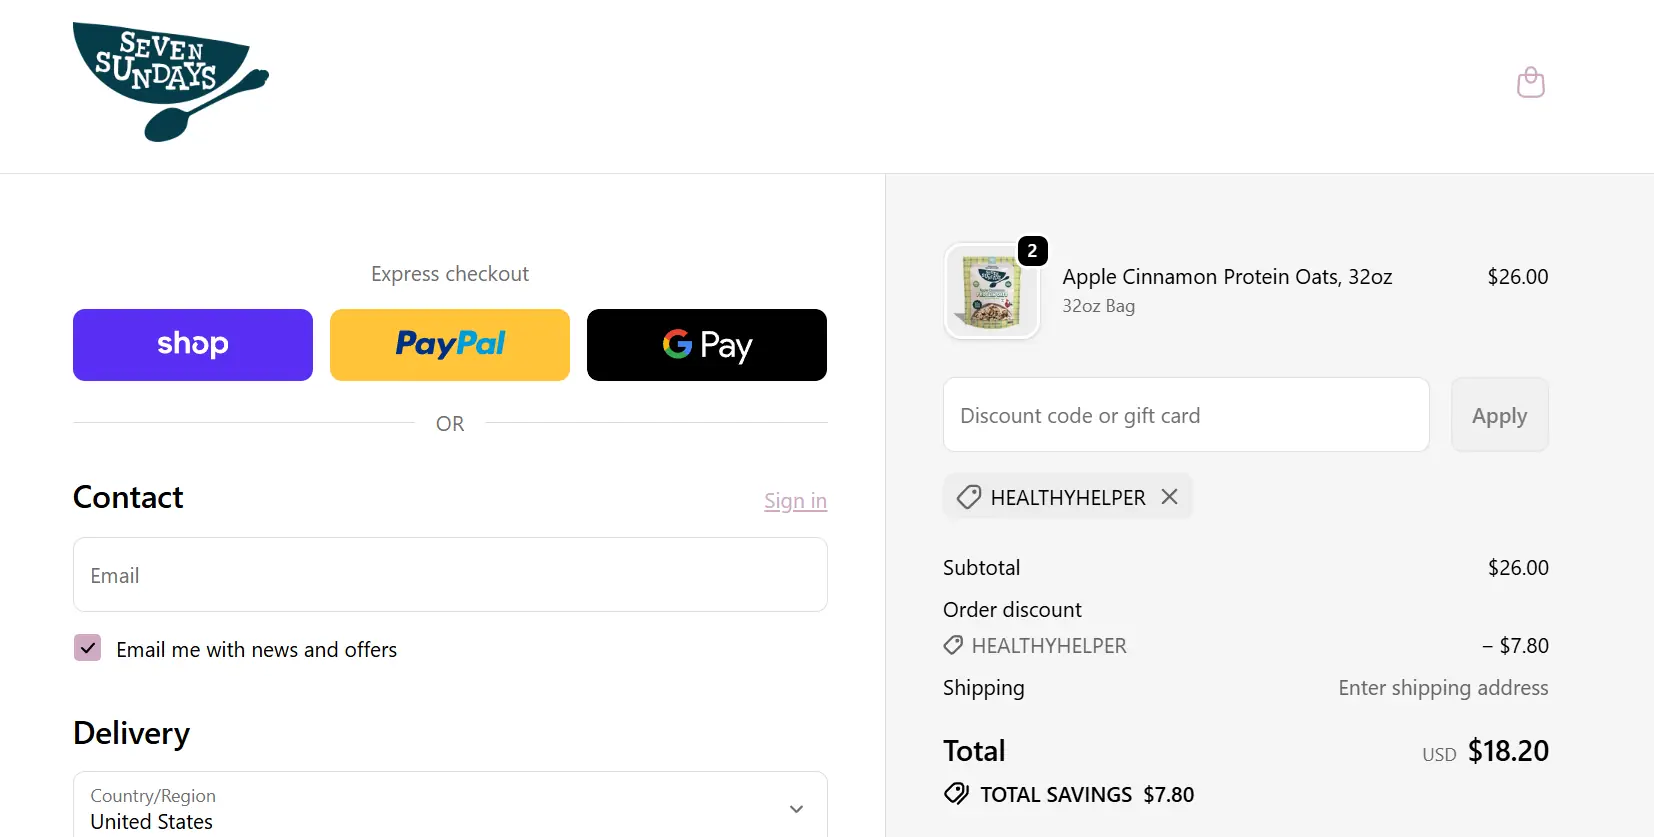
Task: Choose PayPal express checkout
Action: (x=450, y=345)
